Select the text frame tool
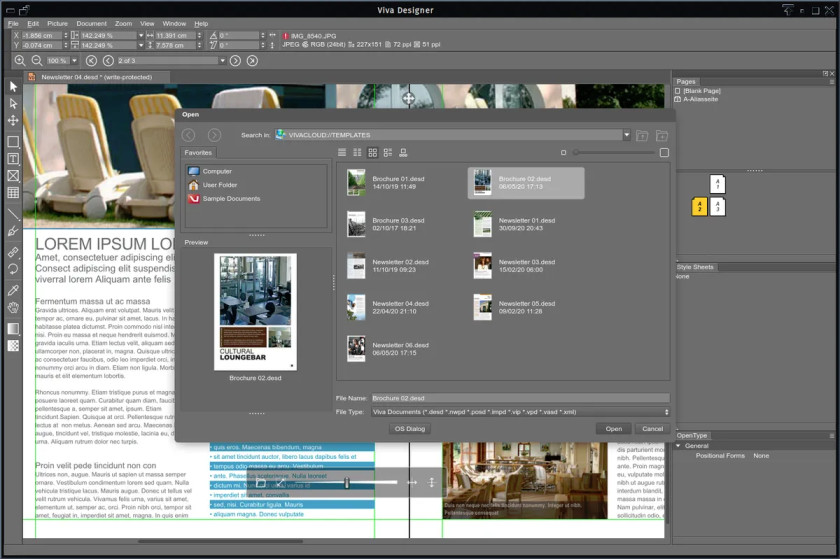Viewport: 840px width, 559px height. click(13, 159)
